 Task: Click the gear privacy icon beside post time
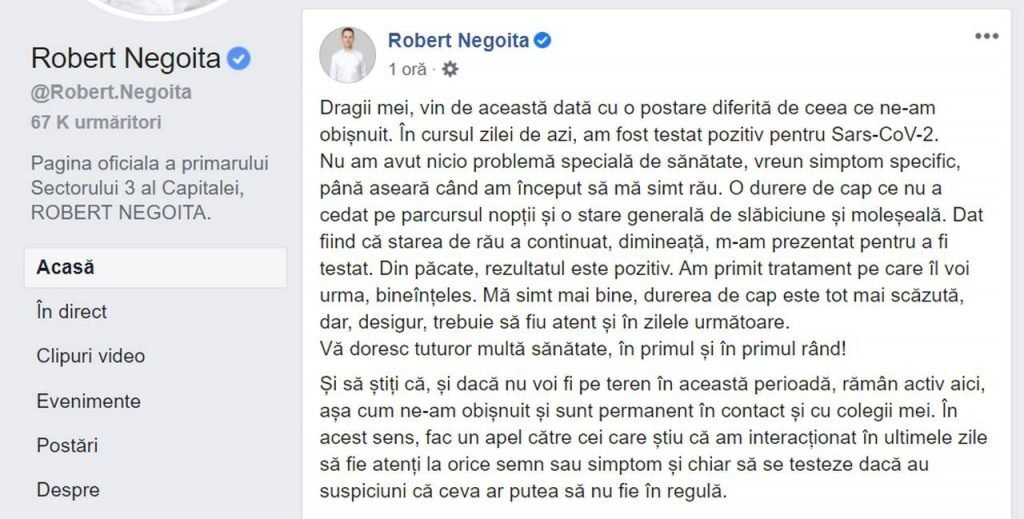tap(450, 69)
